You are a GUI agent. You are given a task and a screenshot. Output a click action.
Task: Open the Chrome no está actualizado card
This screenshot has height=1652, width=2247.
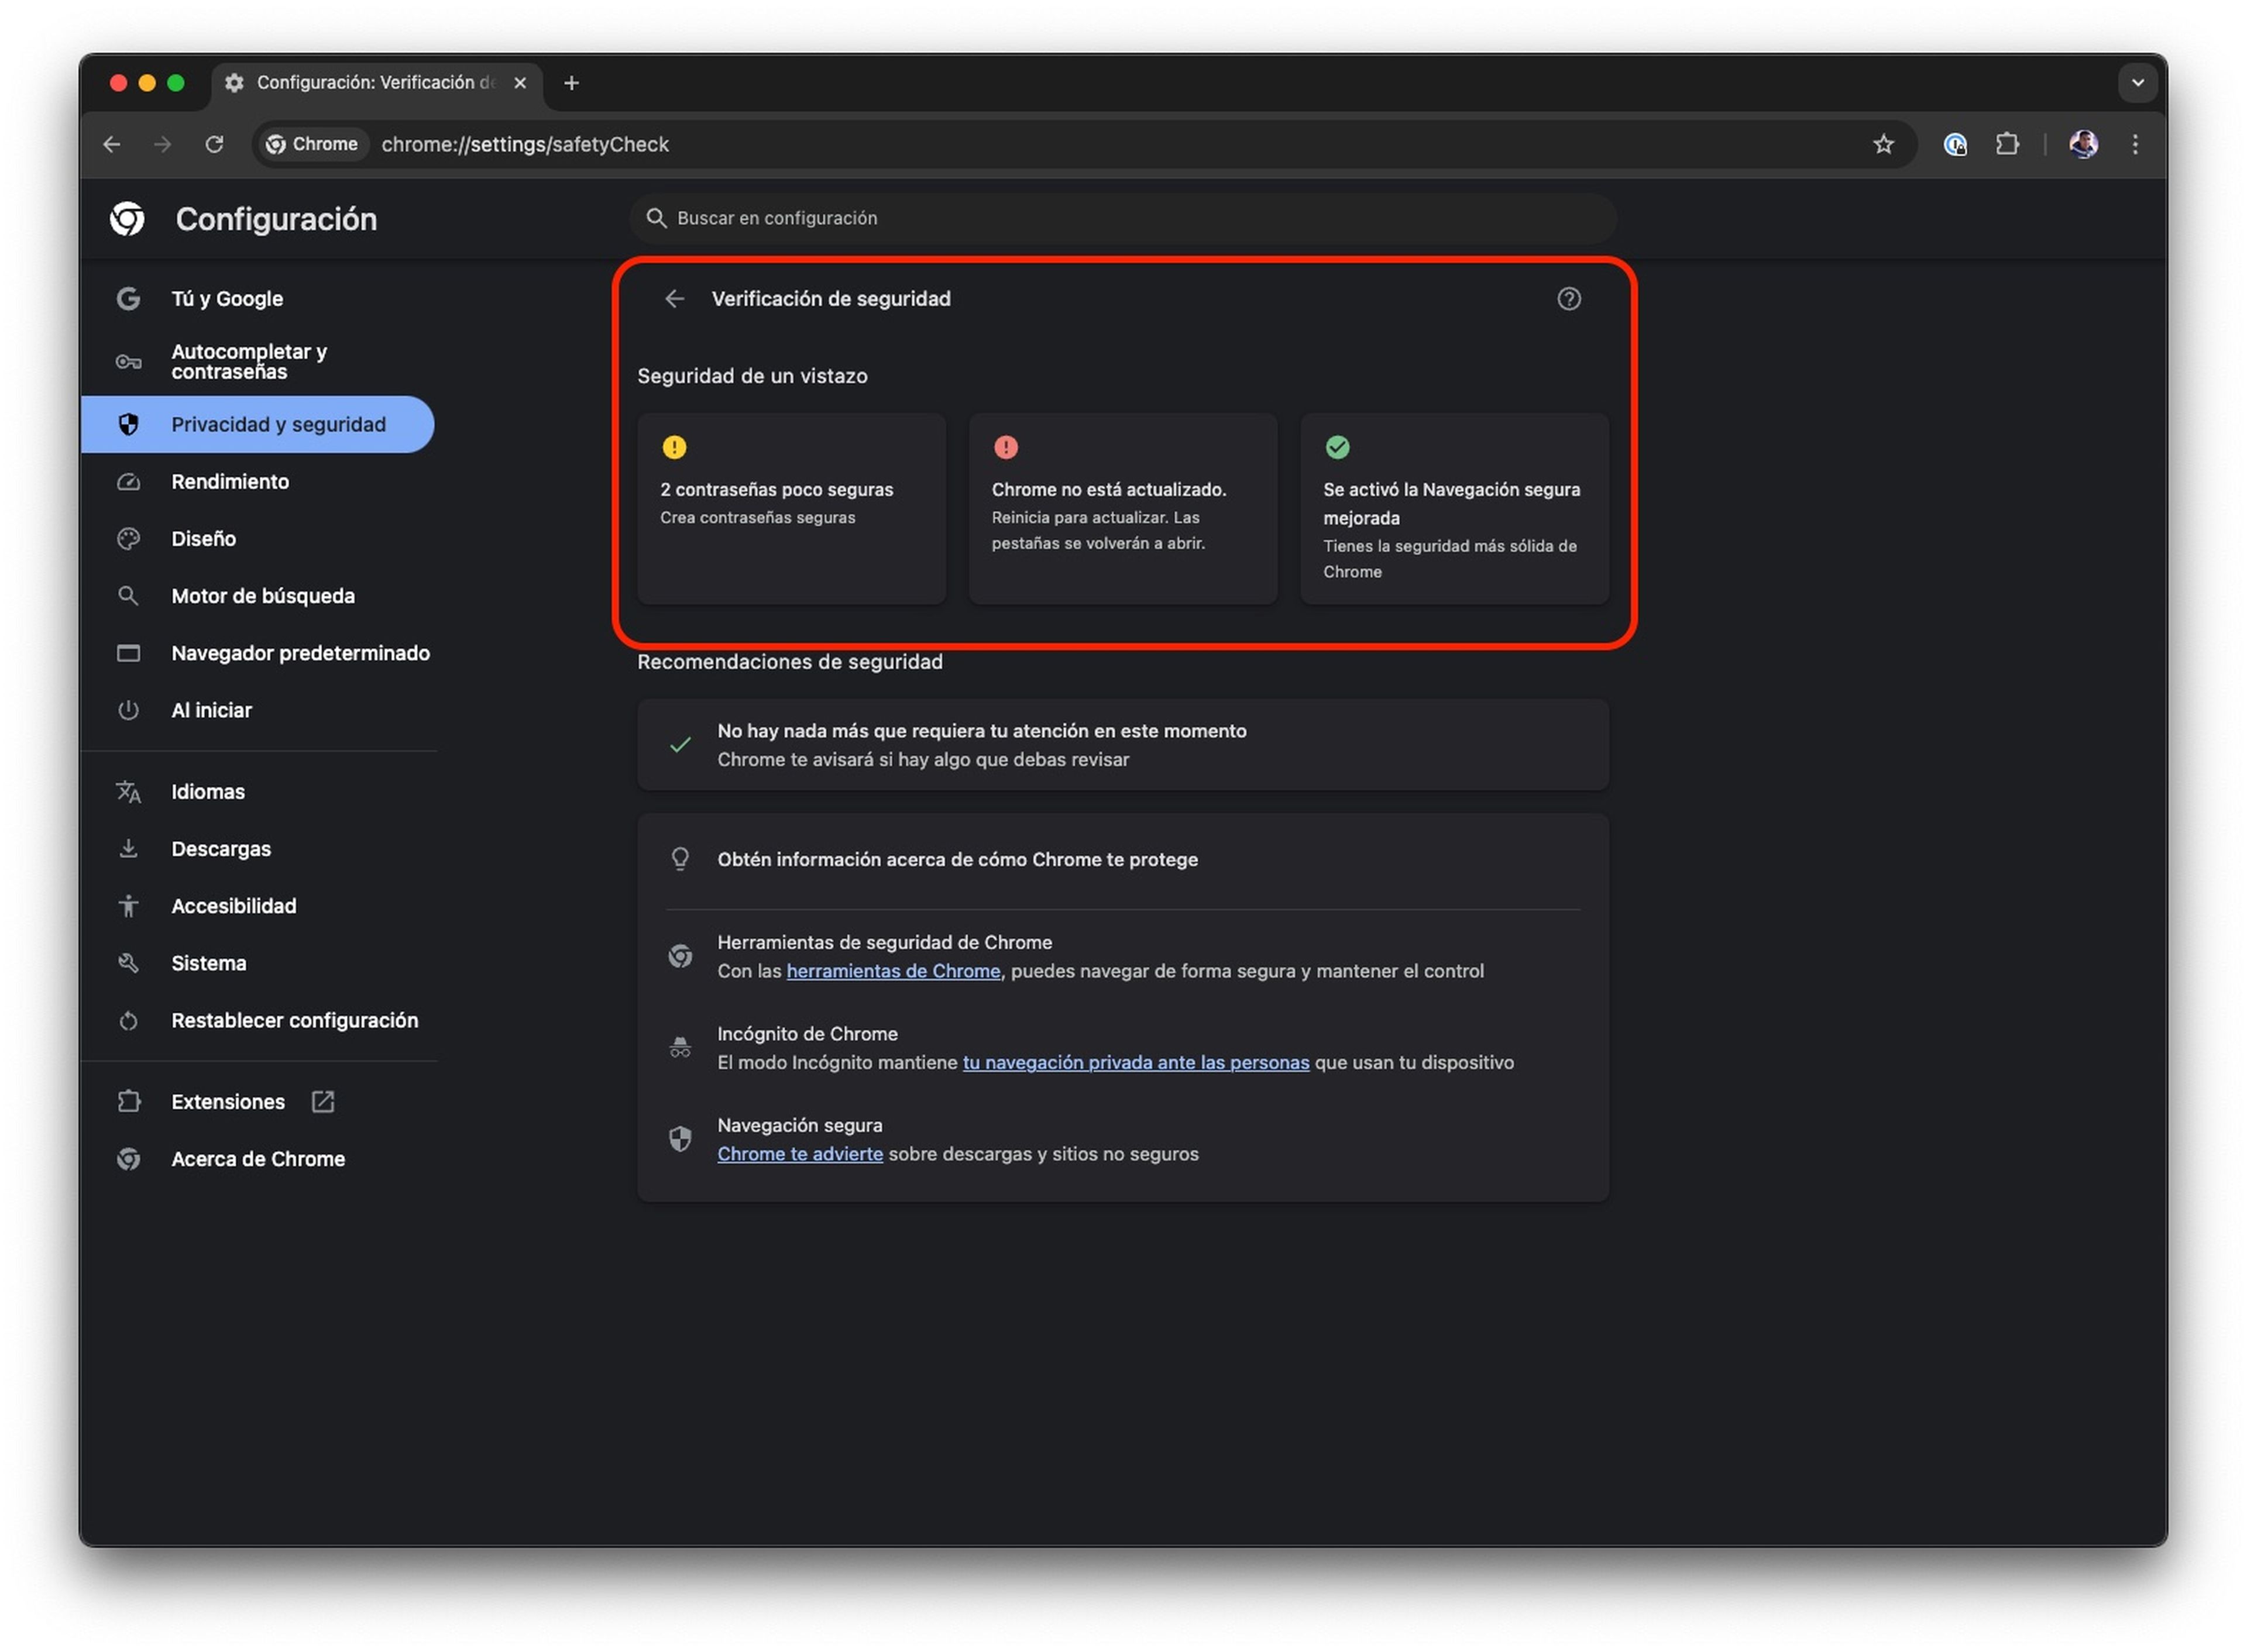point(1122,507)
